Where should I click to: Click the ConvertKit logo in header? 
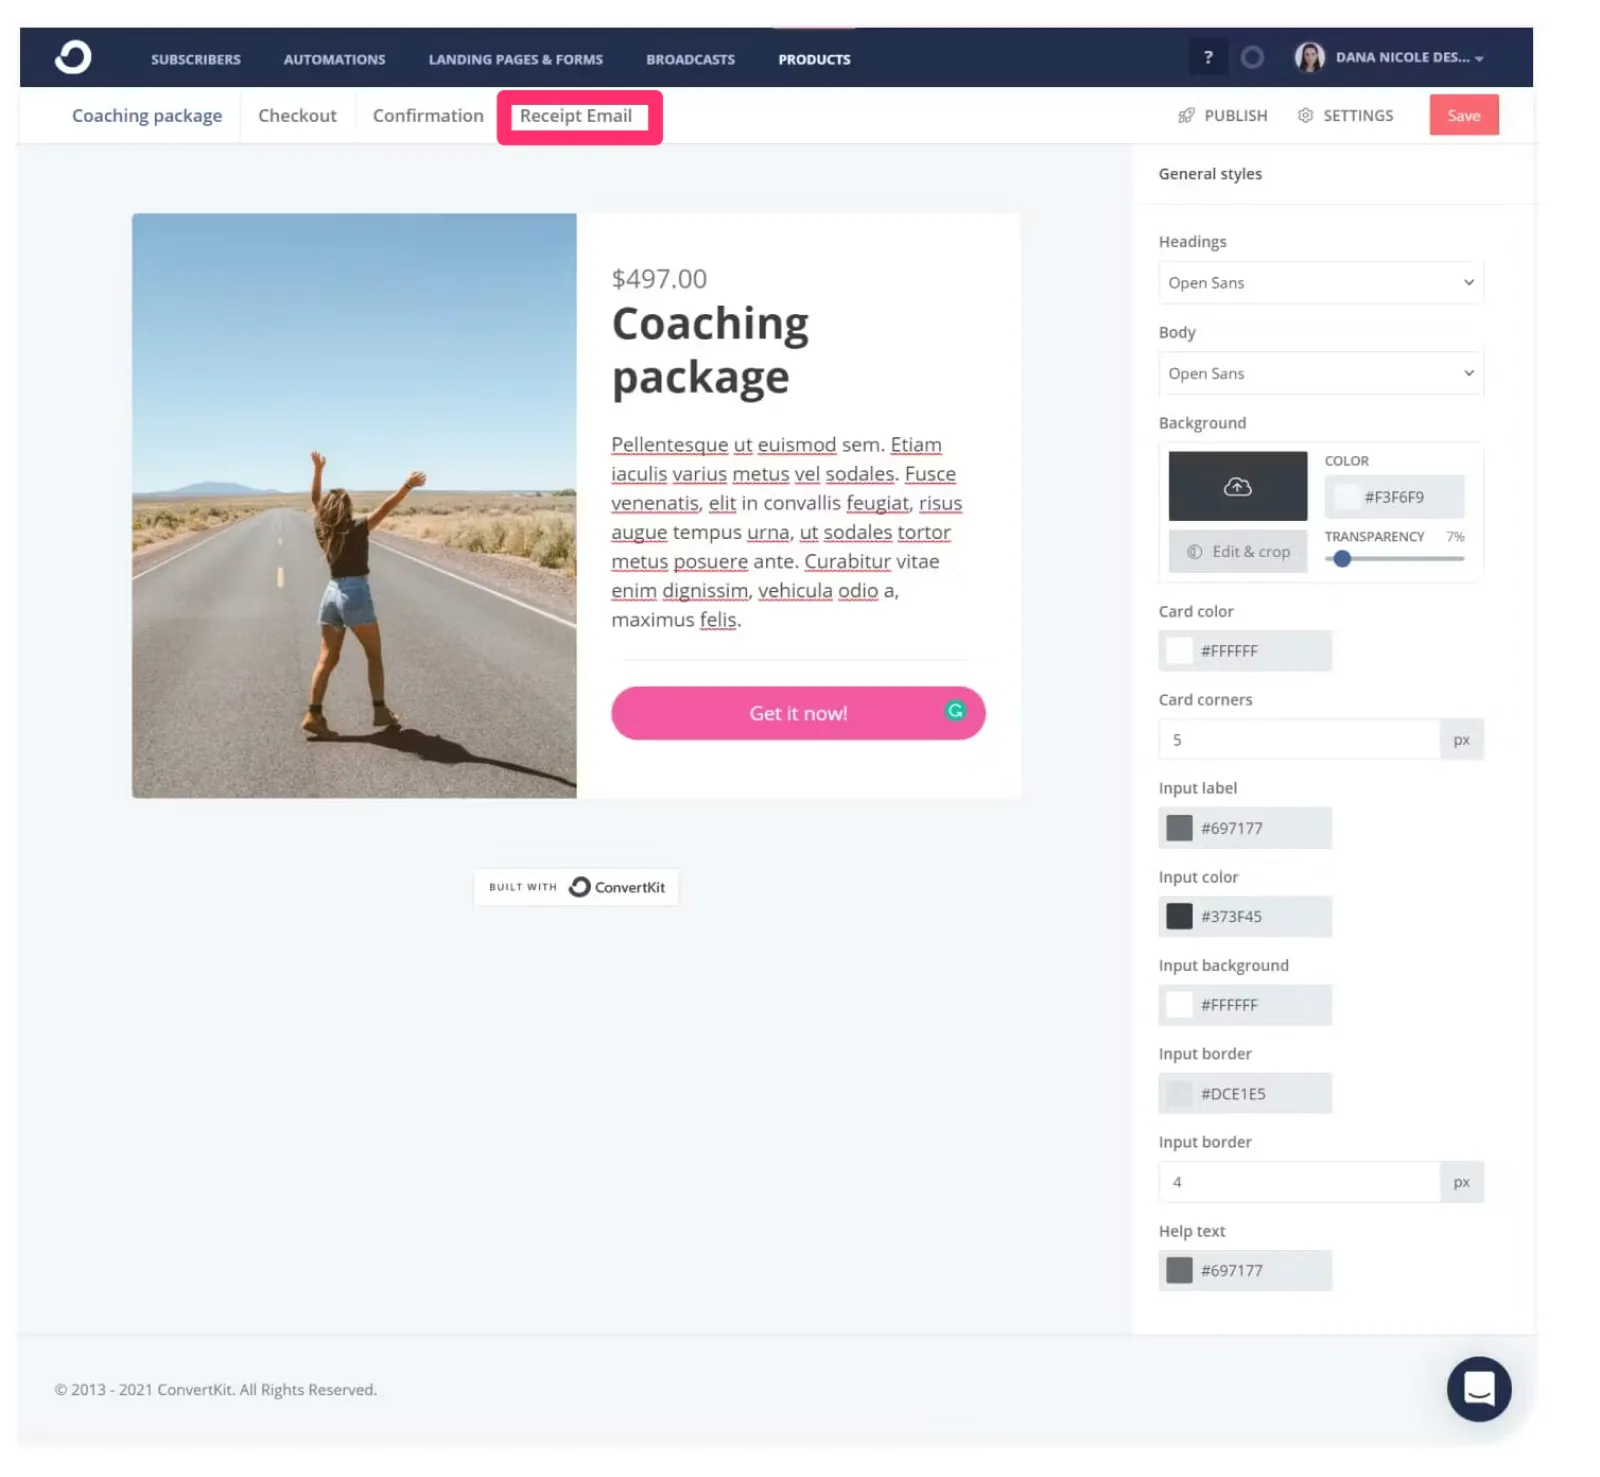coord(73,57)
